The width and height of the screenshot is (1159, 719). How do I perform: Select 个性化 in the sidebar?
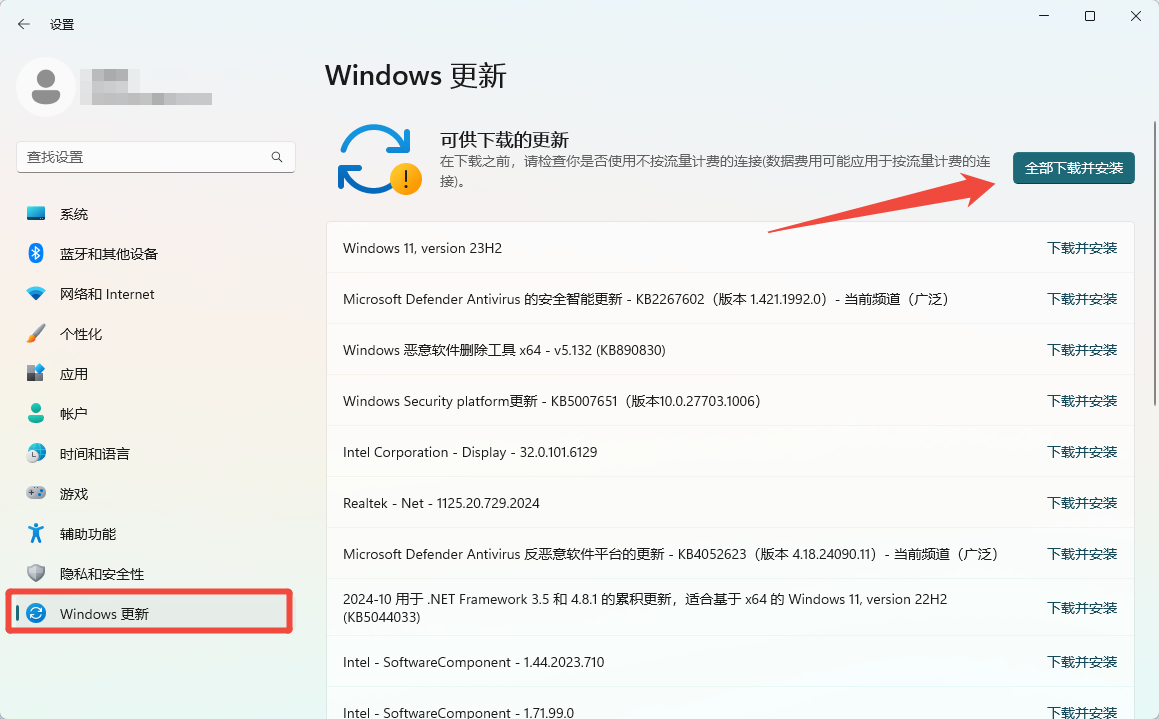(x=156, y=333)
